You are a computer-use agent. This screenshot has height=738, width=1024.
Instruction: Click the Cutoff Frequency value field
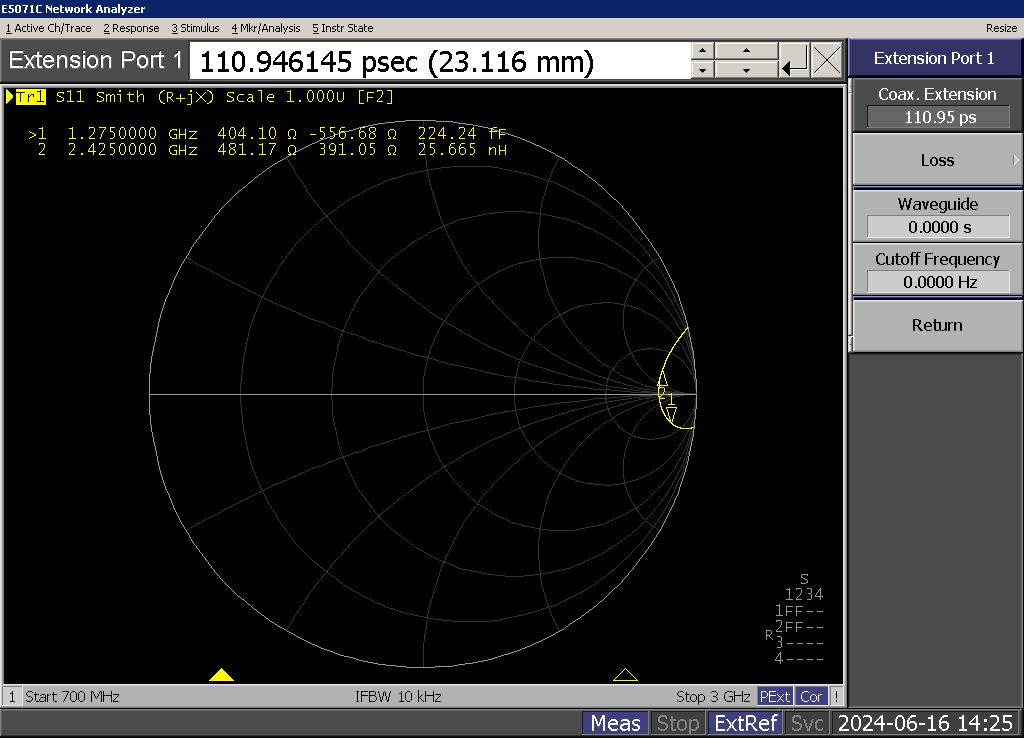click(x=936, y=282)
